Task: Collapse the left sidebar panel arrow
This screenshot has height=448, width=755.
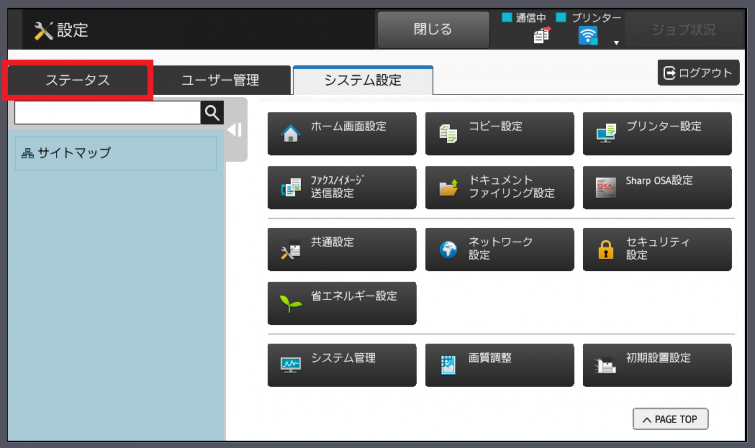Action: click(234, 130)
